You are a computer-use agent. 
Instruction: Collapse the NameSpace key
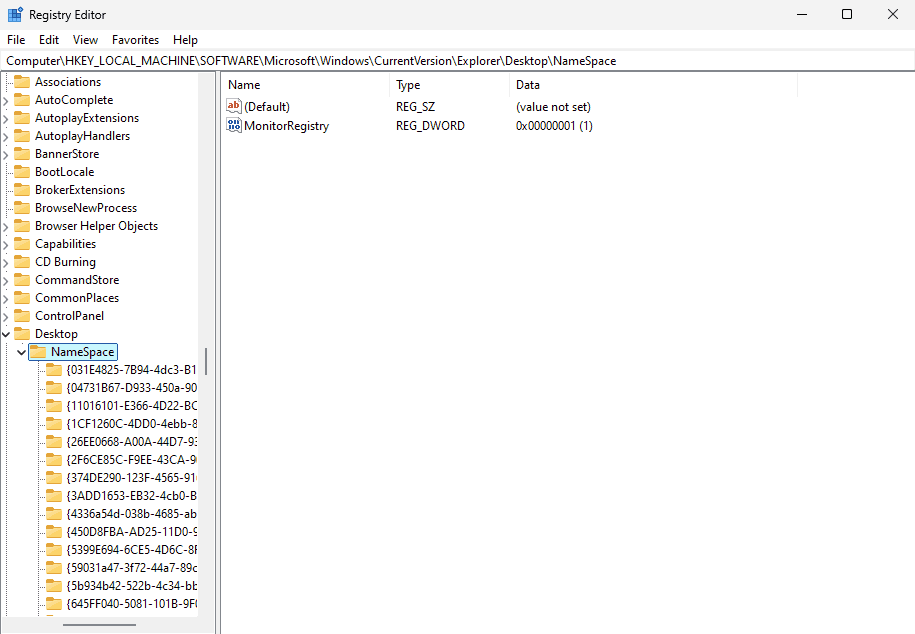click(22, 353)
